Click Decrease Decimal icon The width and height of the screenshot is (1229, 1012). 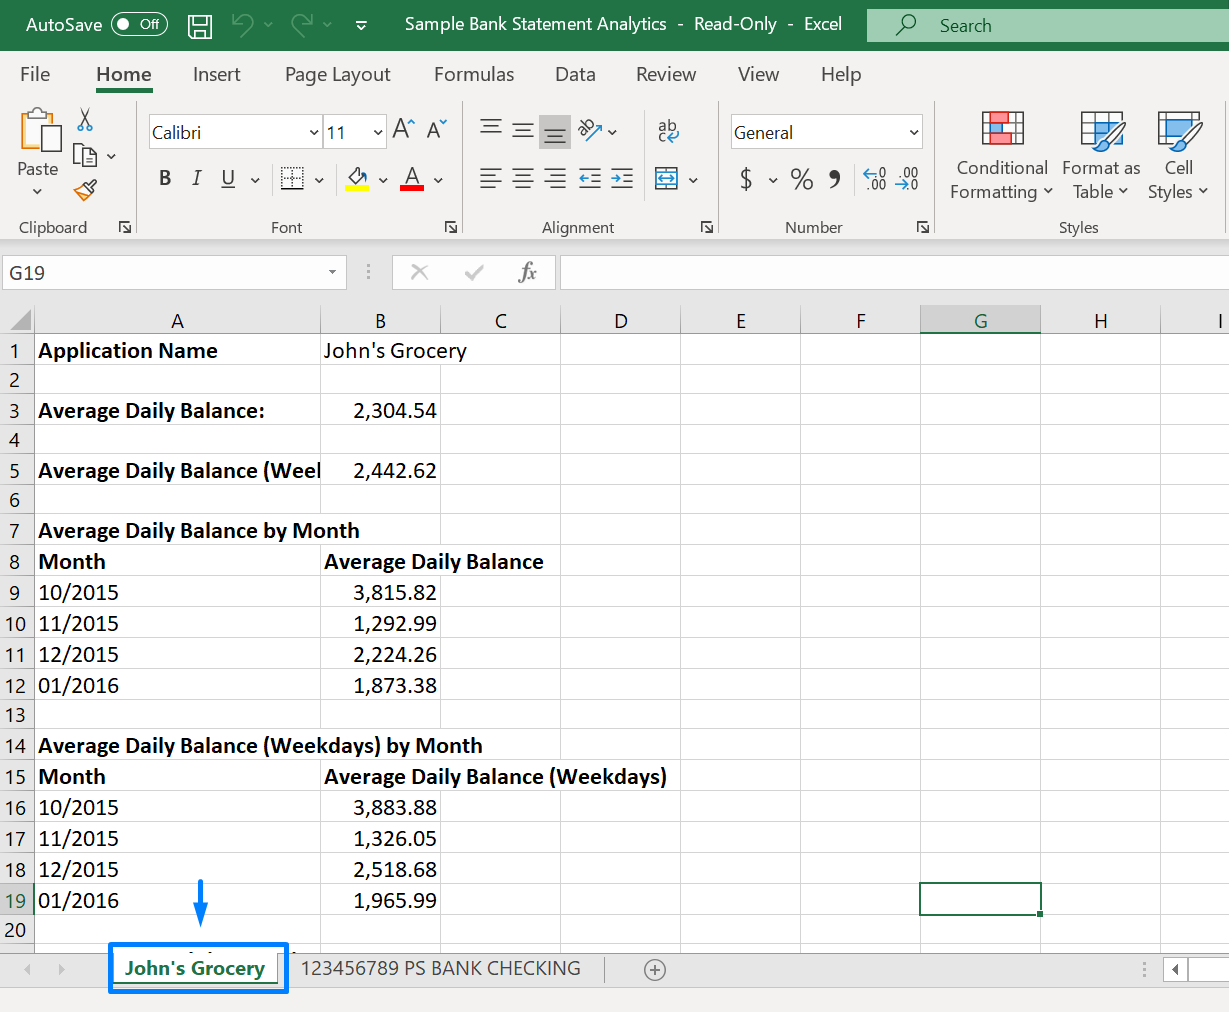click(908, 179)
